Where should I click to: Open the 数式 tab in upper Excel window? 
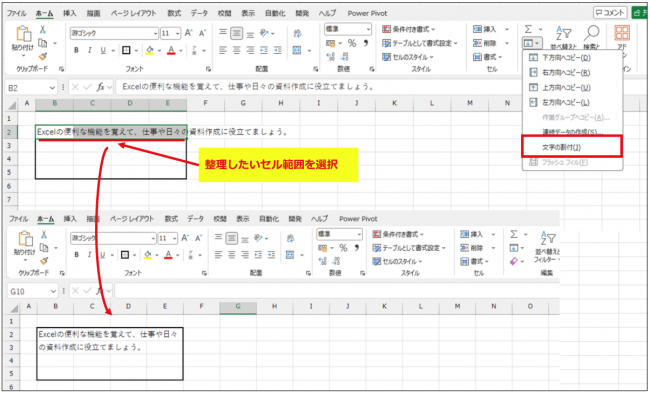pos(174,13)
